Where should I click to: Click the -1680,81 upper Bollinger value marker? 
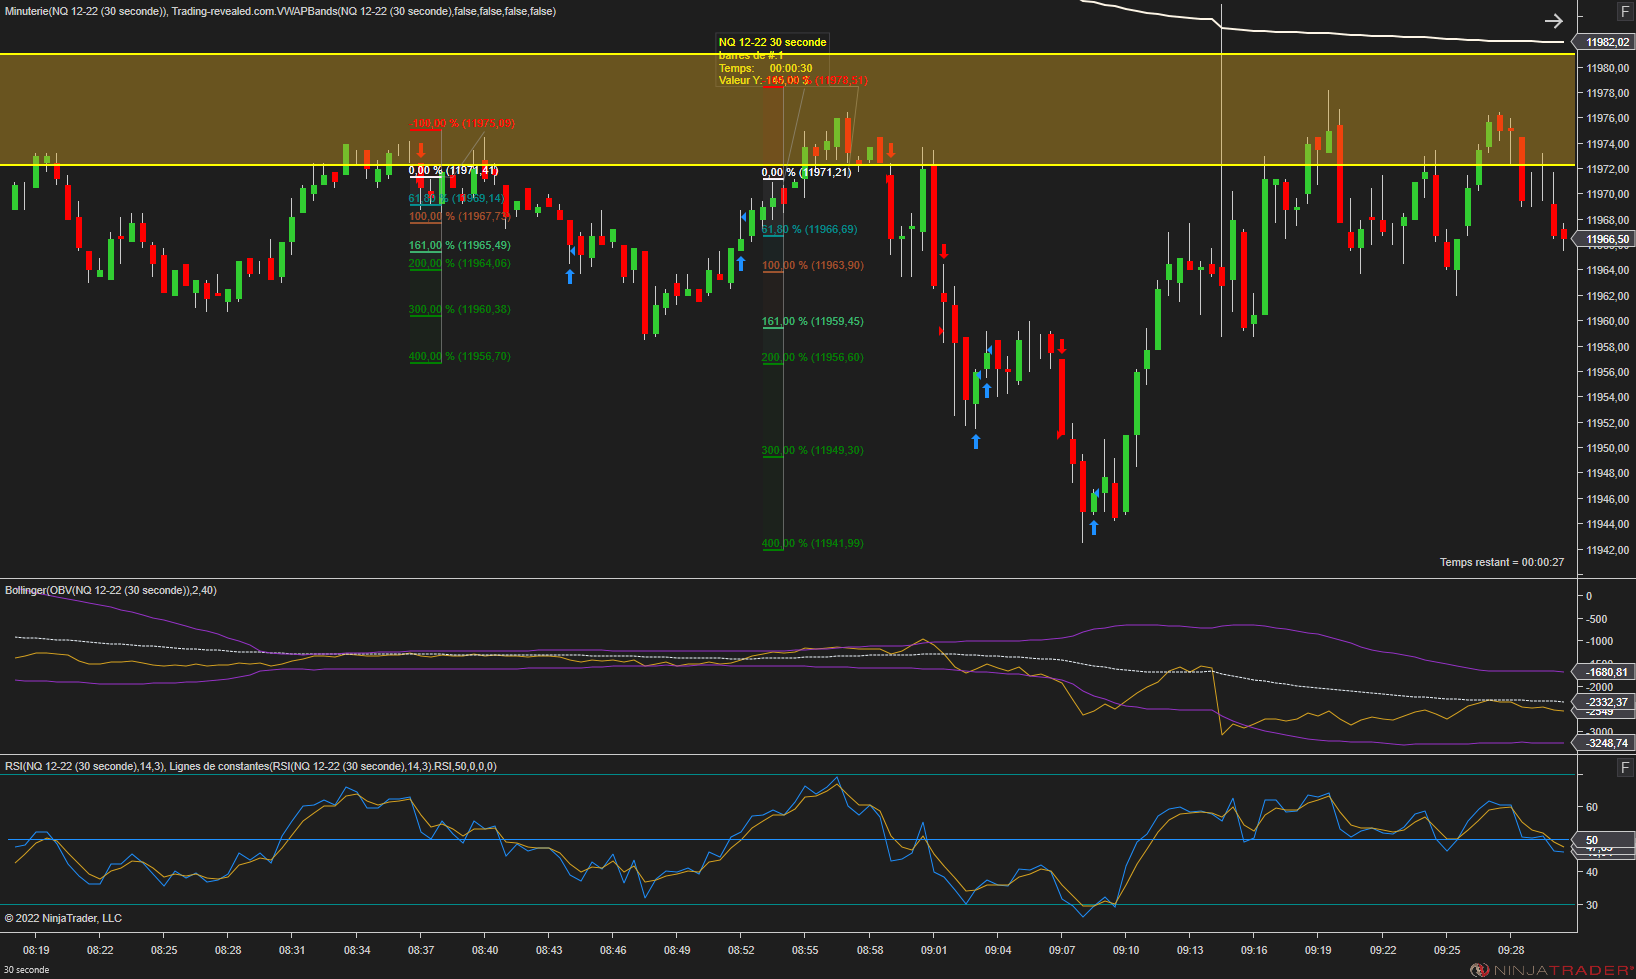coord(1605,672)
